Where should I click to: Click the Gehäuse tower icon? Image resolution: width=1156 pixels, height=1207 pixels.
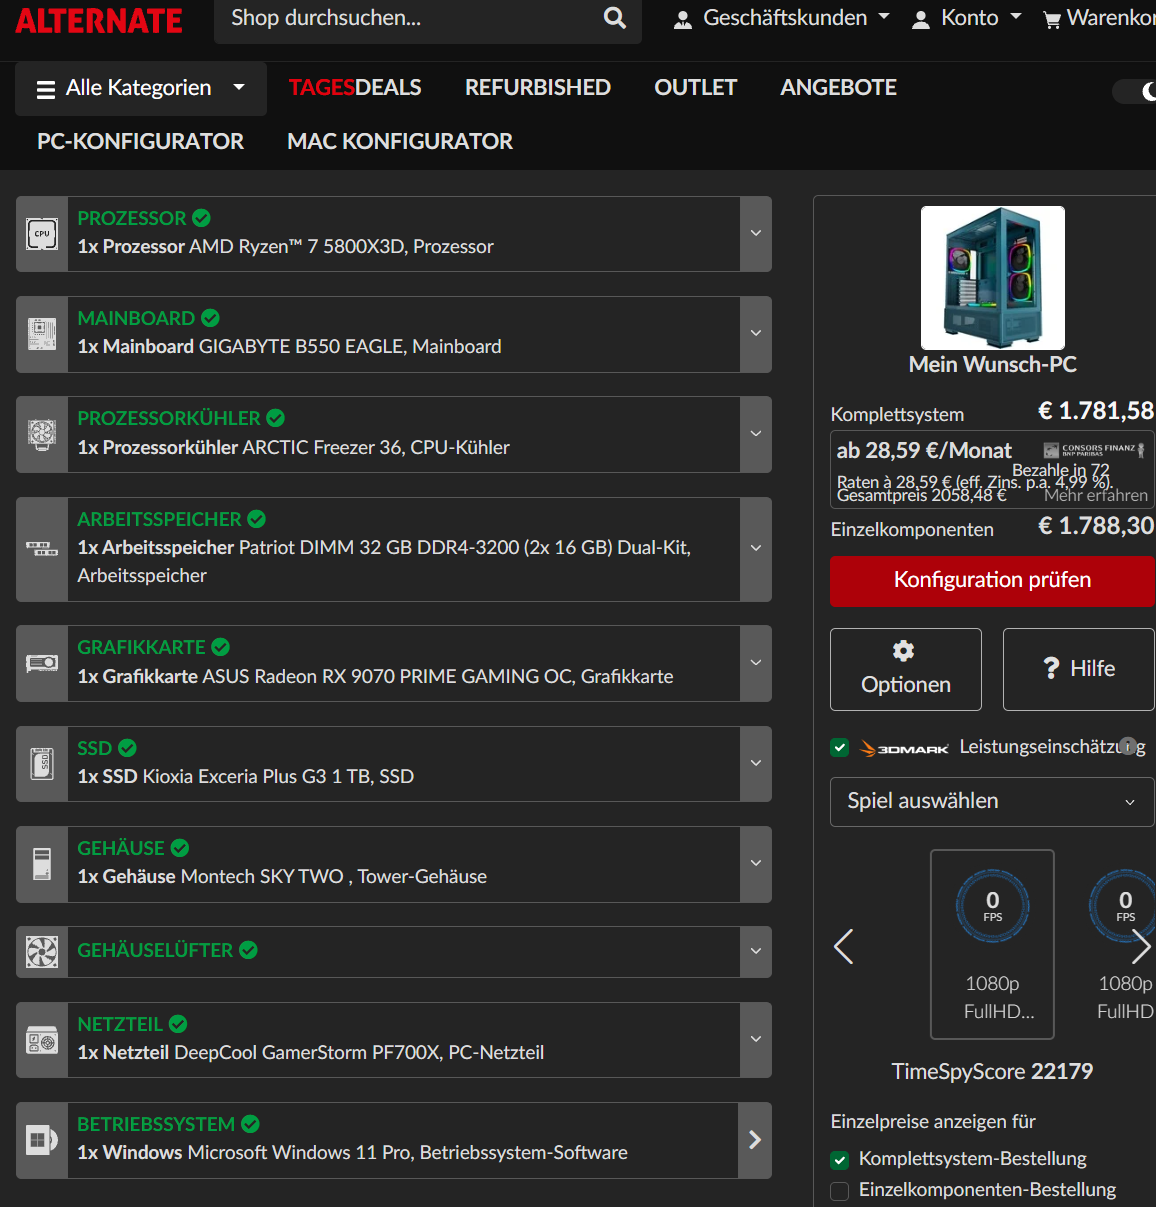(42, 863)
